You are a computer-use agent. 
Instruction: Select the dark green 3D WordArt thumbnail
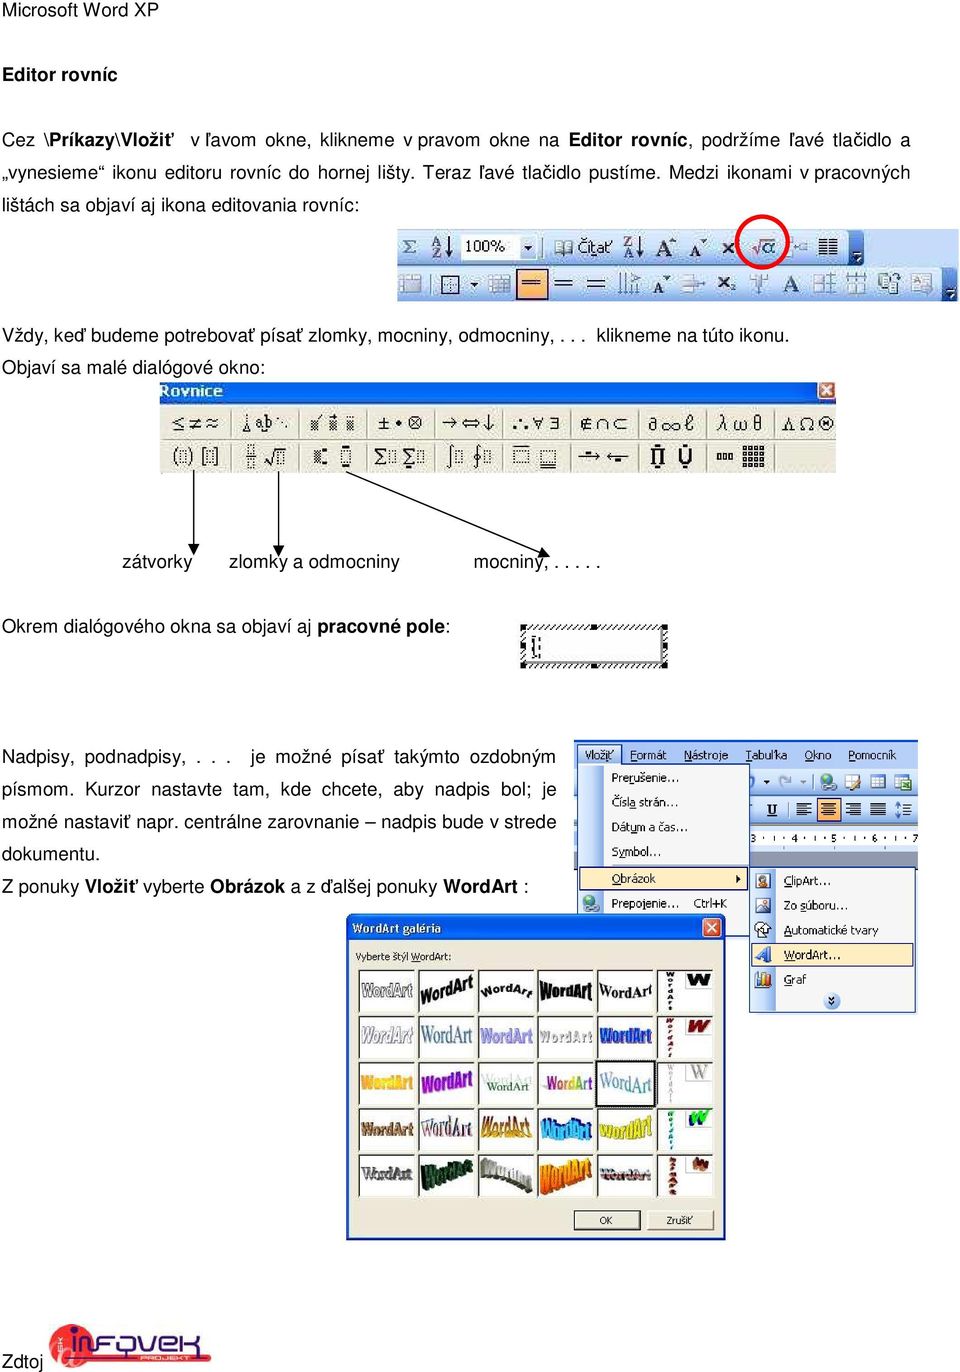point(446,1174)
